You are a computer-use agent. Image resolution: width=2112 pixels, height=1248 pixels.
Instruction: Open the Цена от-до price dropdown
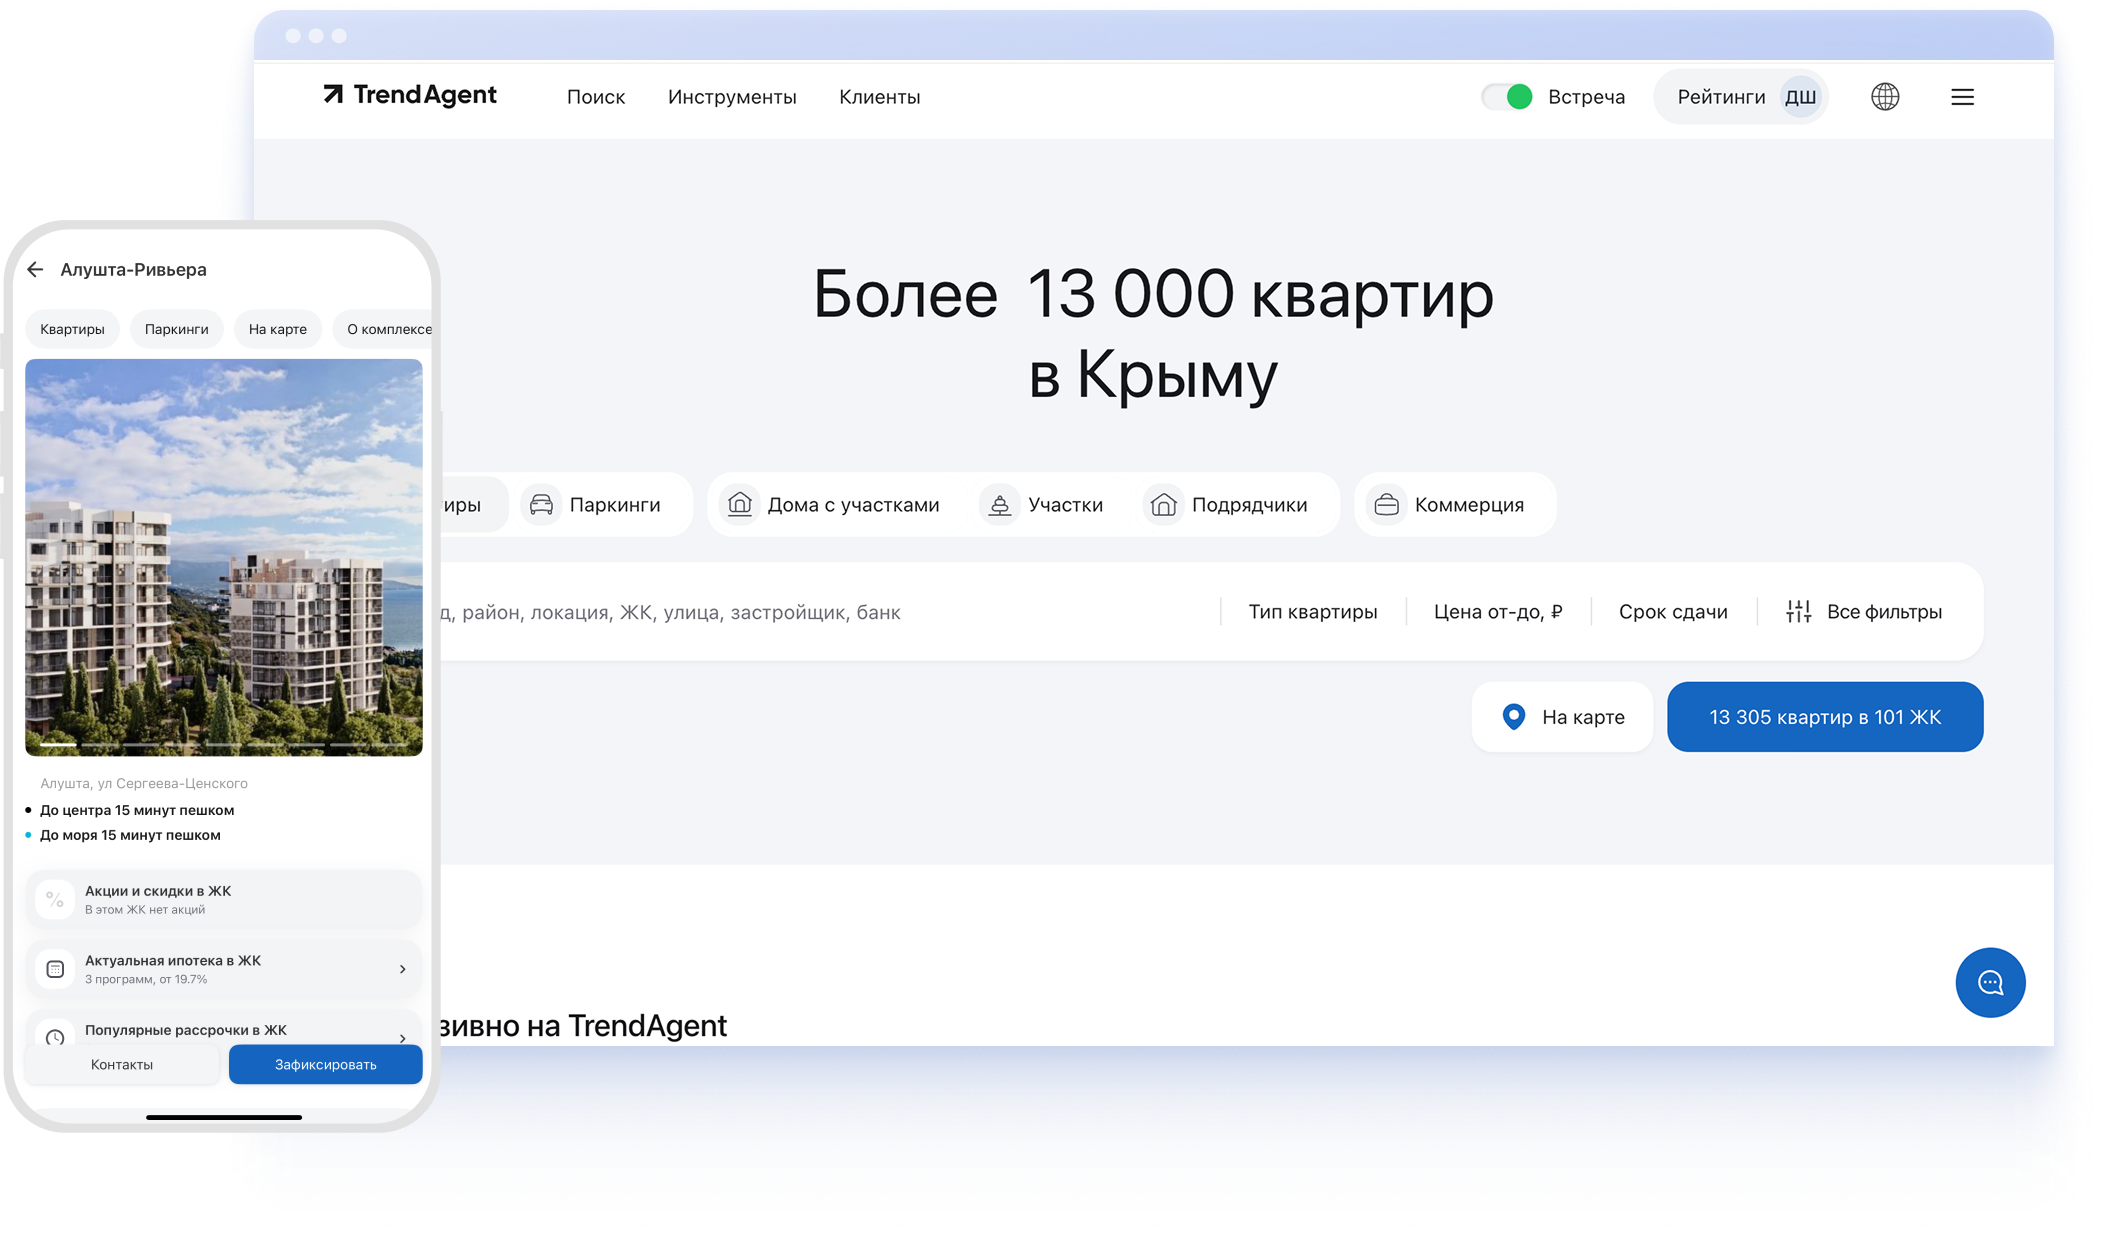pyautogui.click(x=1497, y=611)
